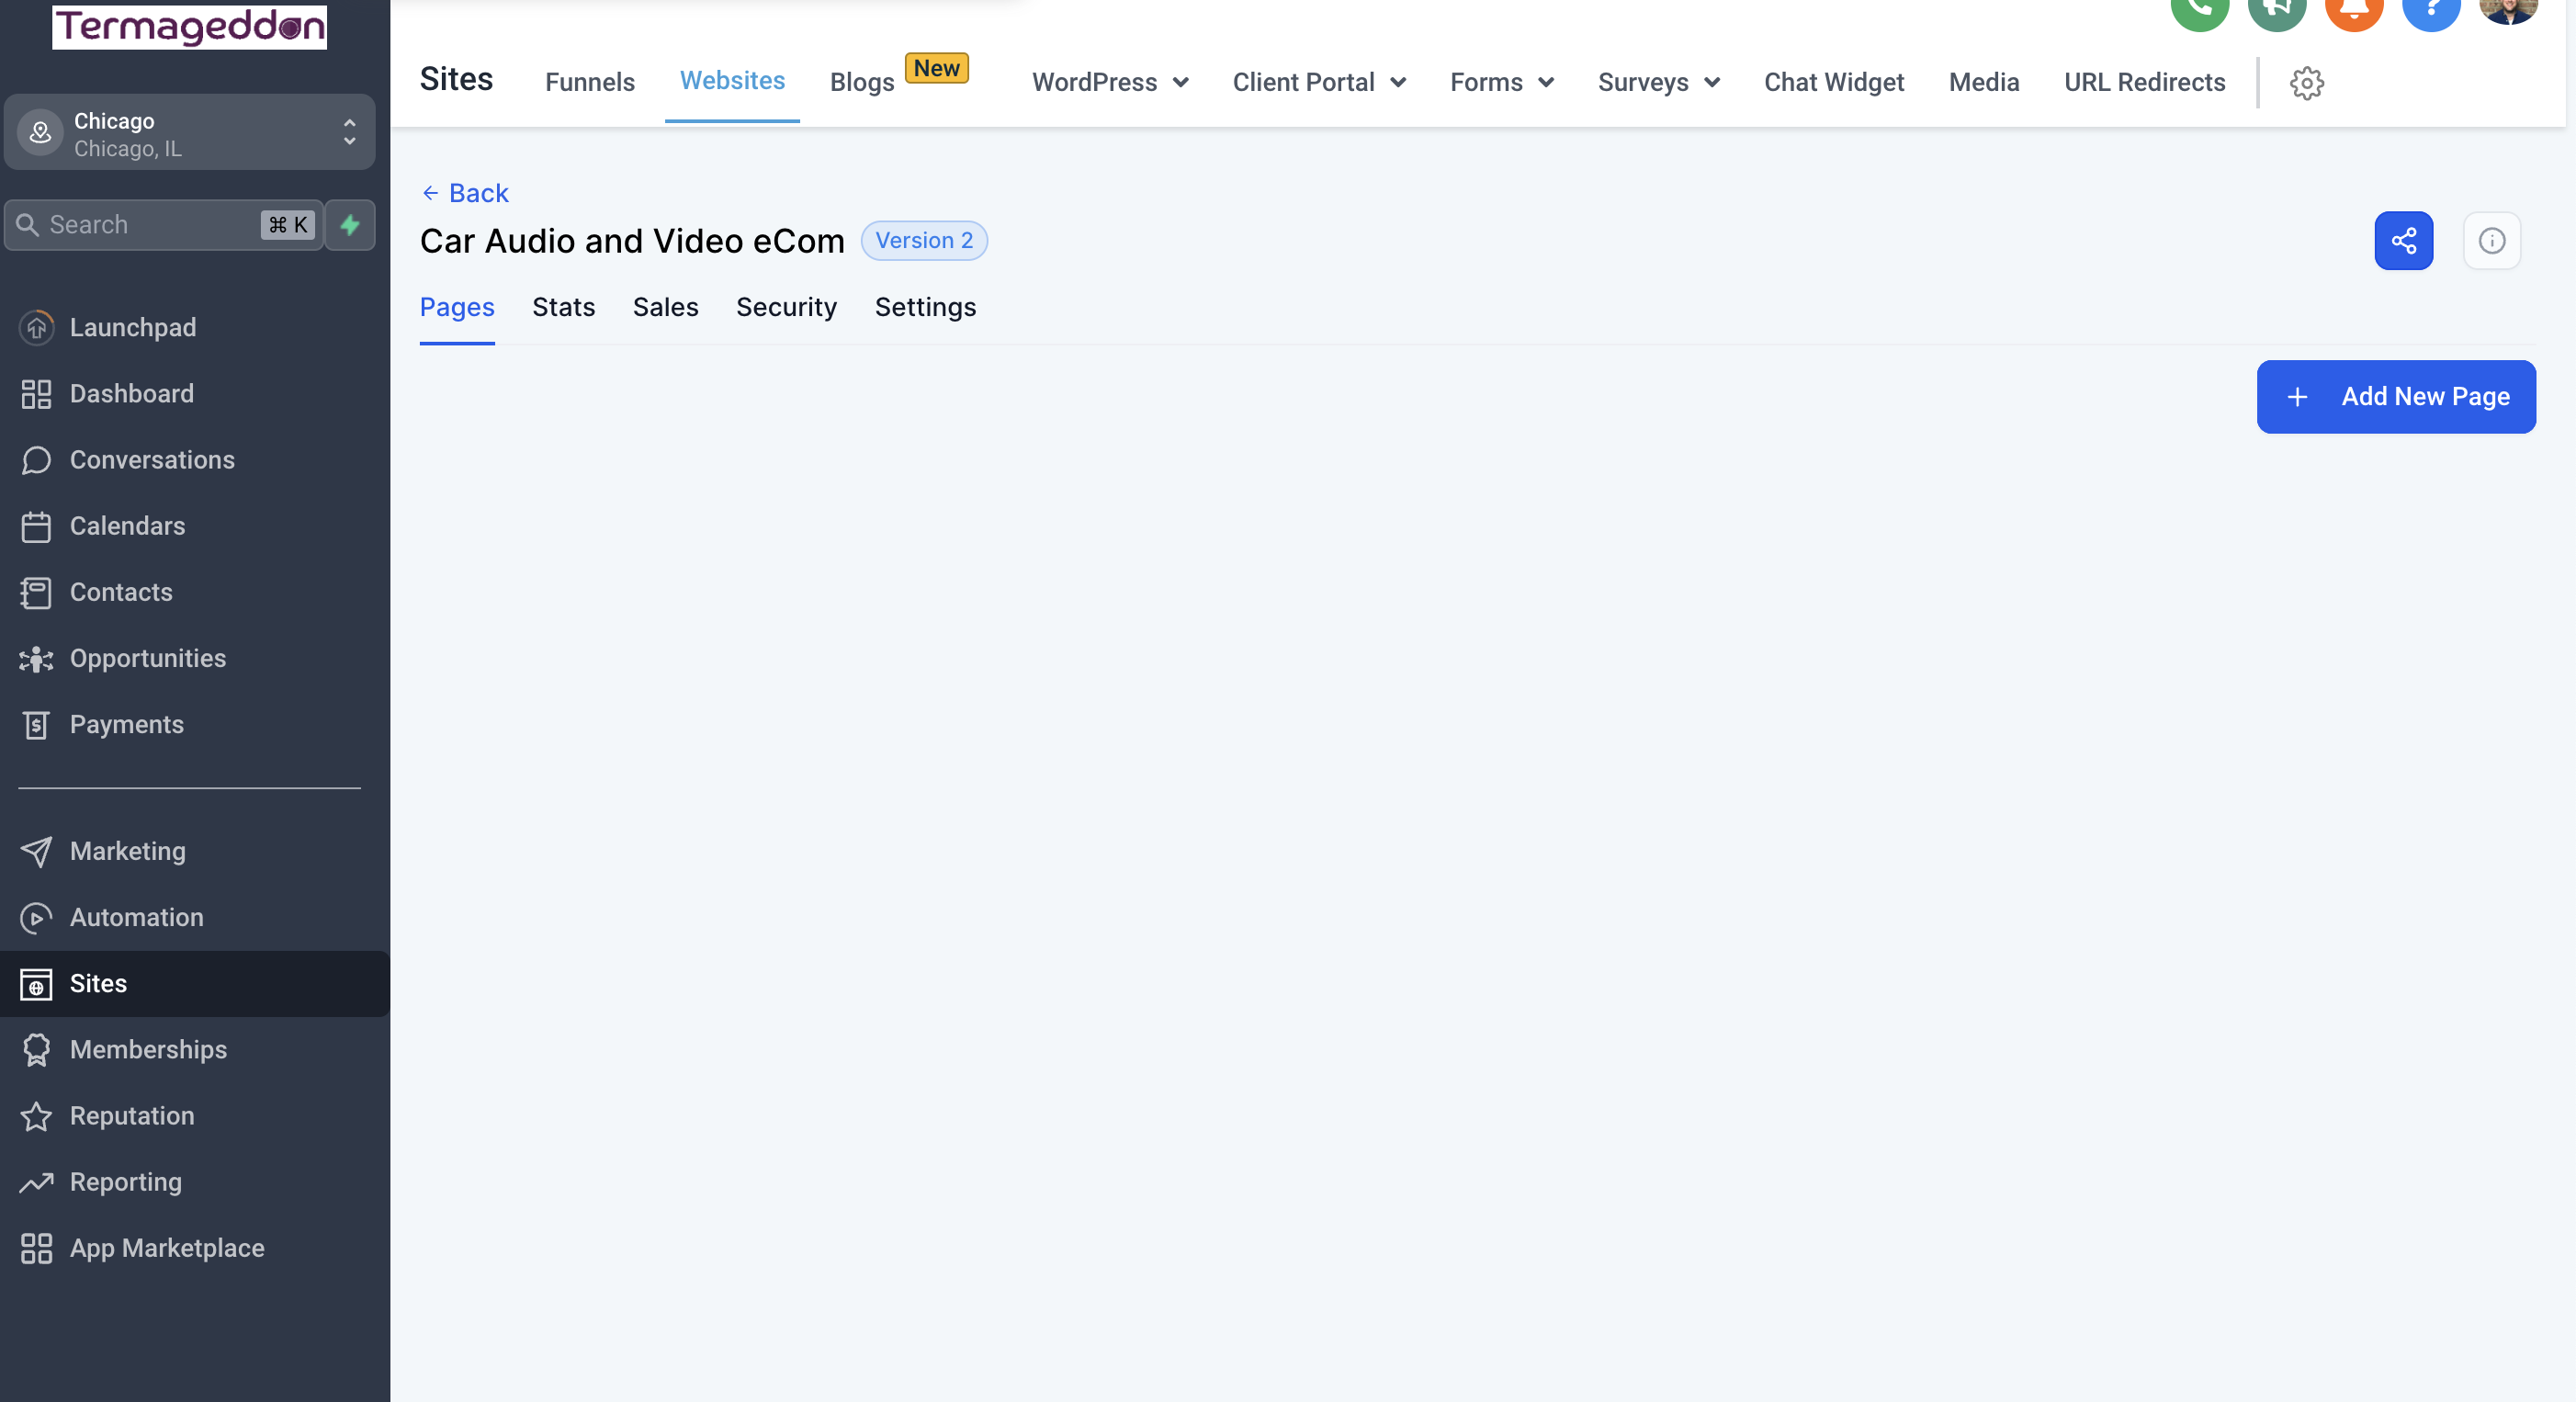This screenshot has width=2576, height=1402.
Task: Expand the Forms dropdown menu
Action: coord(1501,82)
